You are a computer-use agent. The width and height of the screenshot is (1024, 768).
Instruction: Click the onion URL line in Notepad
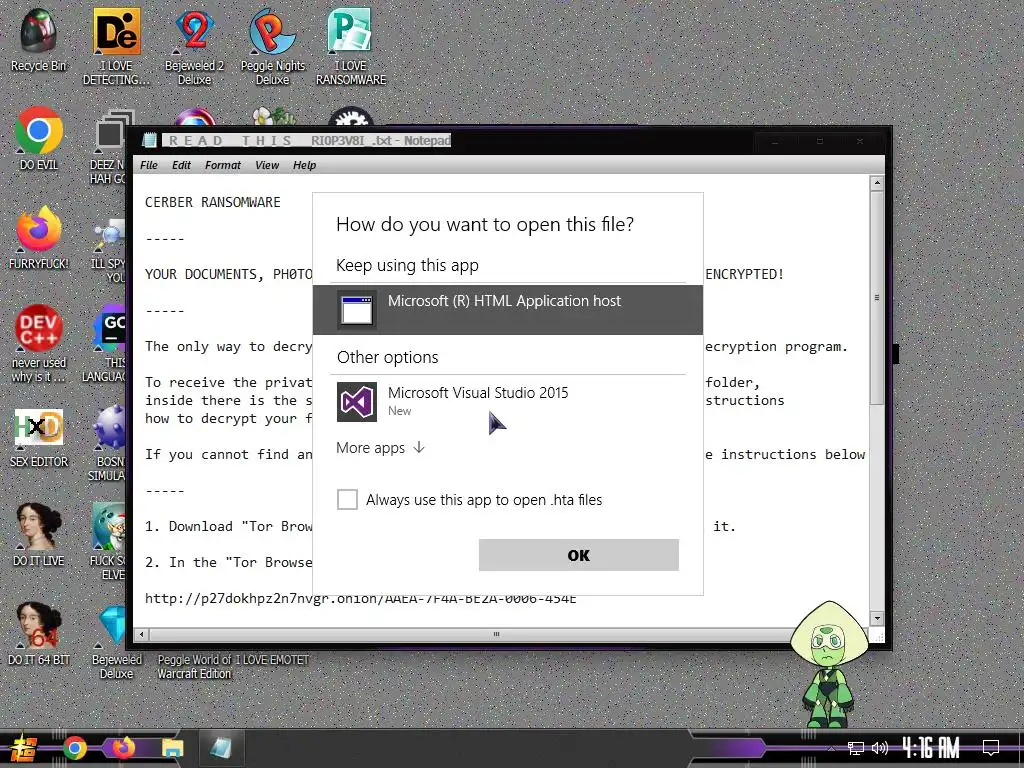360,598
